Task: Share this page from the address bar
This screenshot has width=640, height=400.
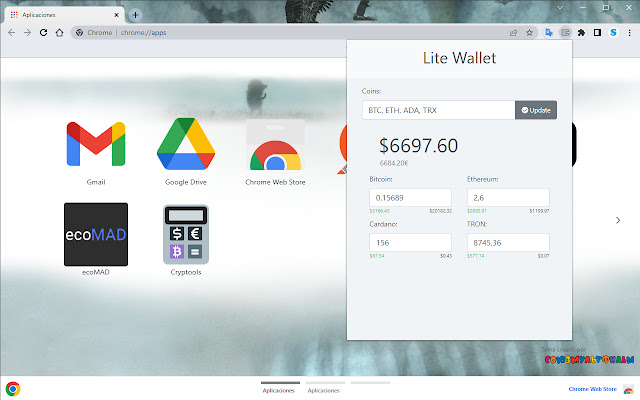Action: [x=513, y=33]
